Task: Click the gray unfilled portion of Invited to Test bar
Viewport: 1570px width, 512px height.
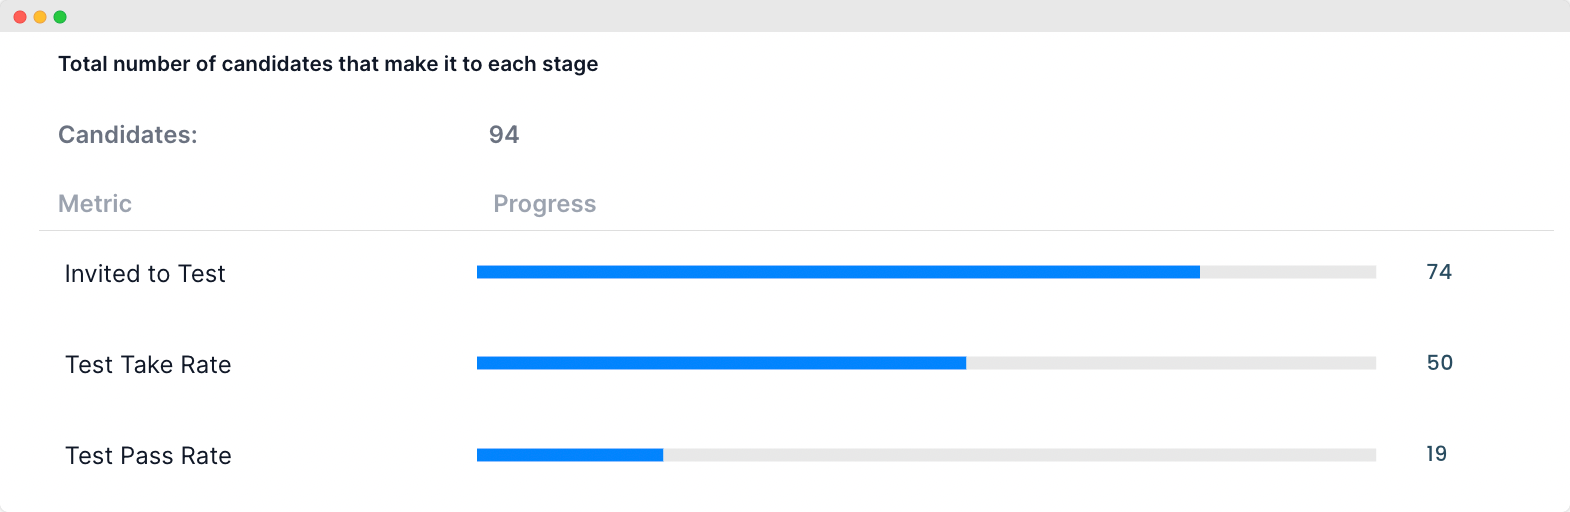Action: pyautogui.click(x=1288, y=272)
